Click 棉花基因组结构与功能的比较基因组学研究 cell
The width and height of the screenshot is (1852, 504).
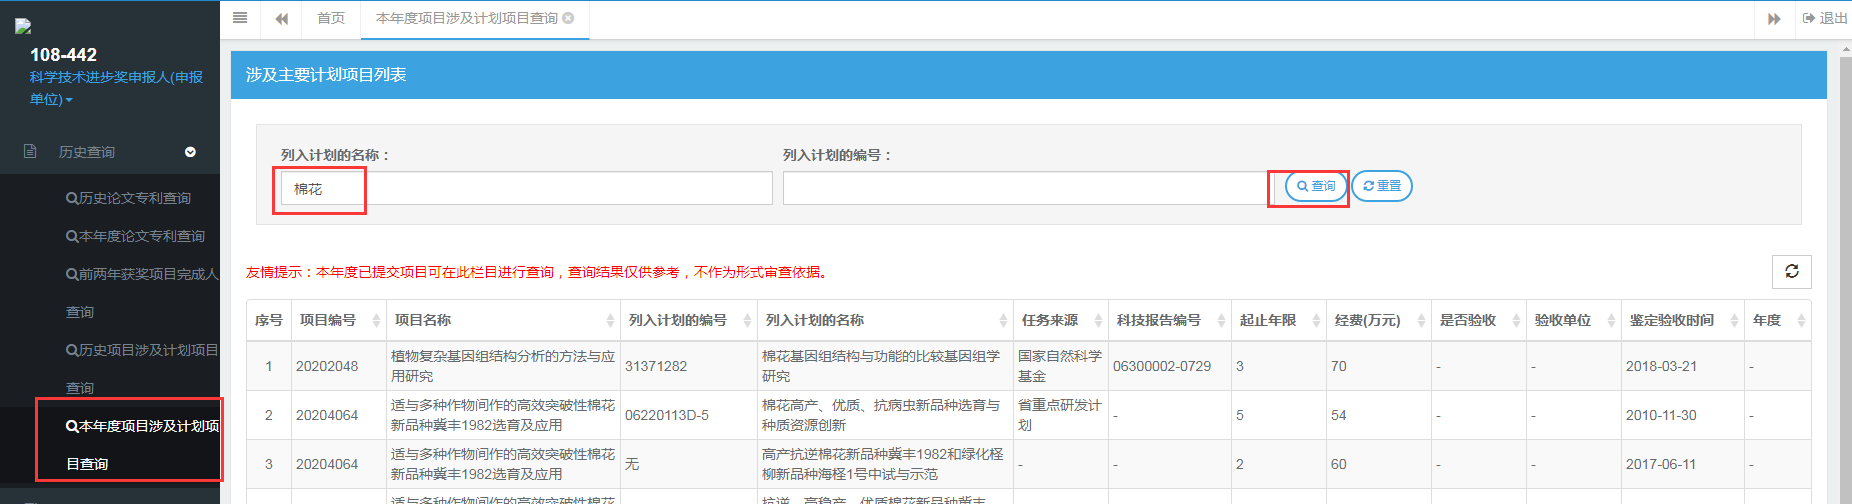coord(885,366)
